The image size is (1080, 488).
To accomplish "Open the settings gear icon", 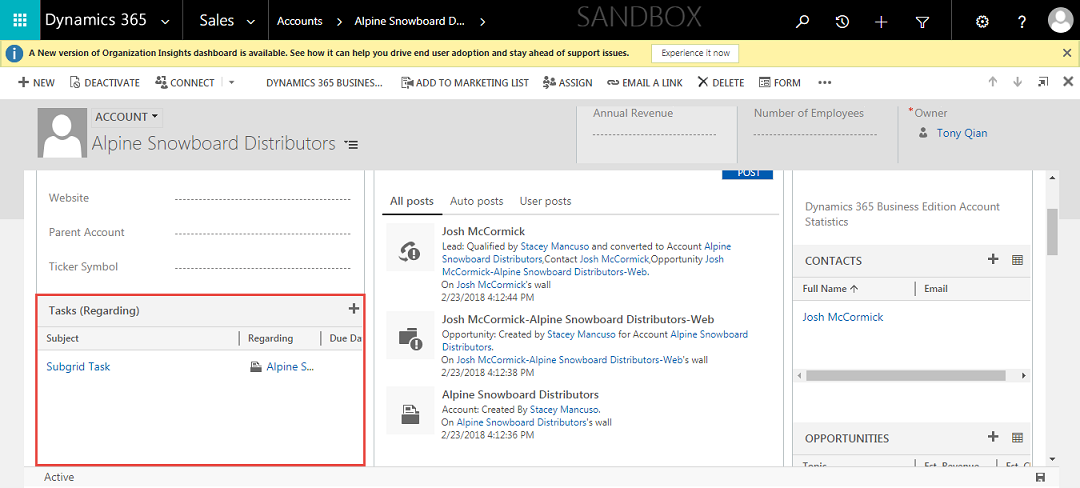I will pyautogui.click(x=982, y=22).
